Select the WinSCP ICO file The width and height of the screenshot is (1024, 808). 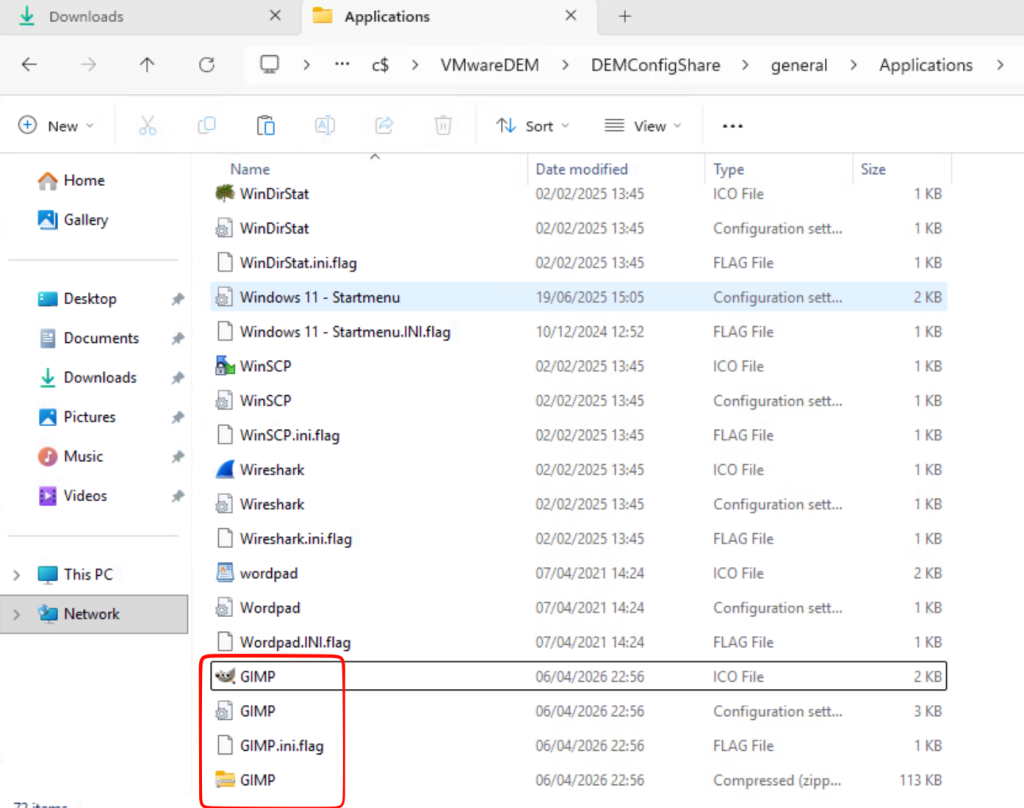click(x=579, y=366)
